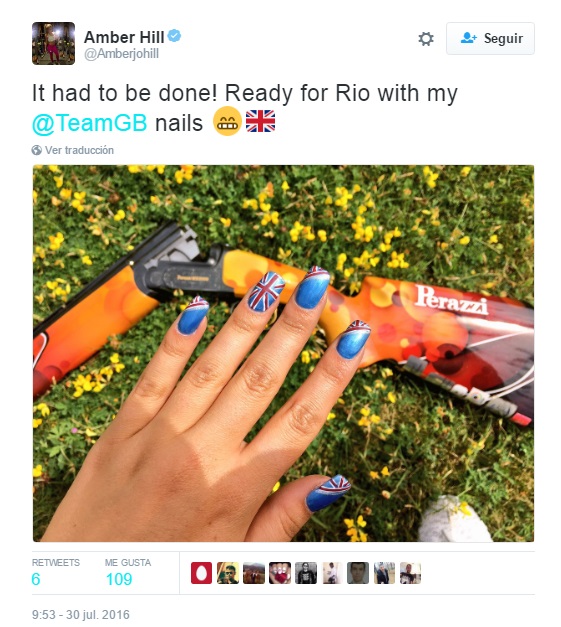Screen dimensions: 561x627
Task: Click the verified badge next to Amber Hill
Action: [174, 36]
